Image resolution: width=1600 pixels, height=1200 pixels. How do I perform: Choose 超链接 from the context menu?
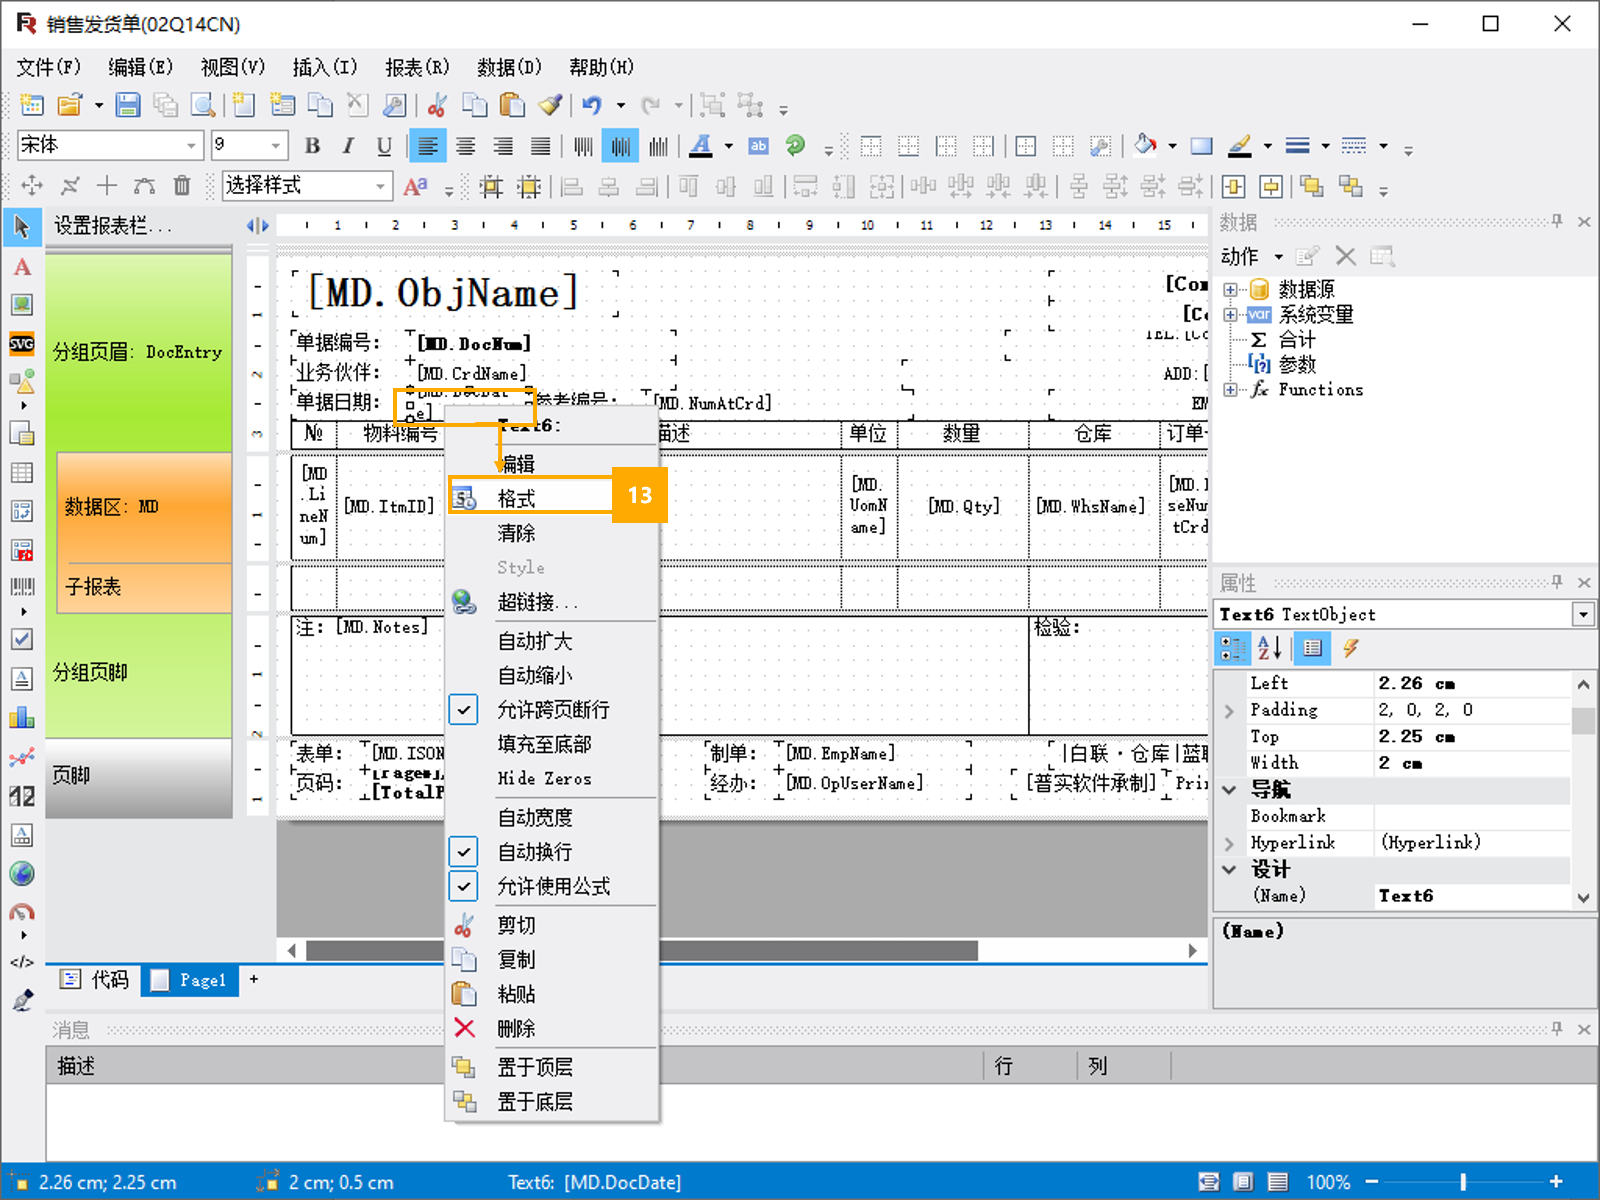tap(553, 602)
